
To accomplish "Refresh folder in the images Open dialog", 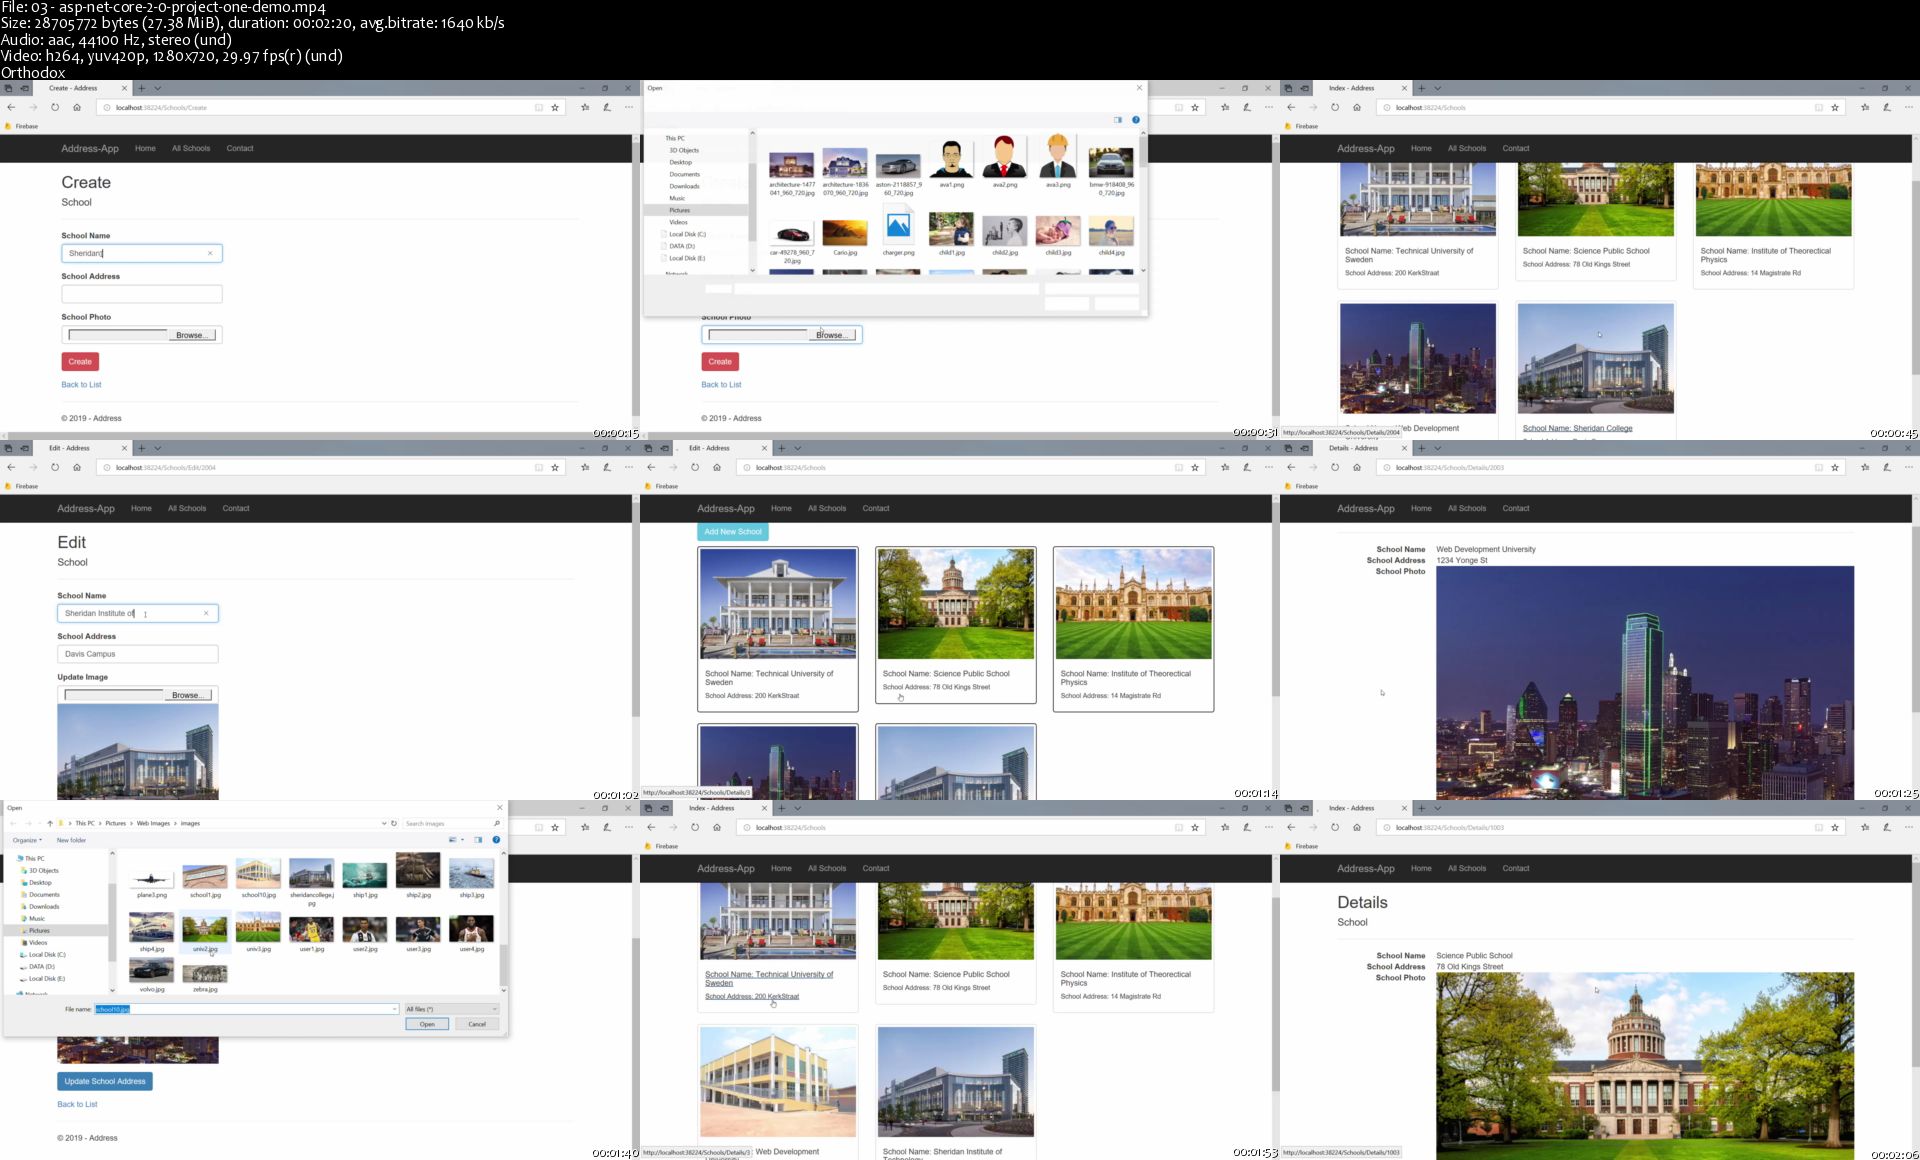I will click(x=394, y=823).
